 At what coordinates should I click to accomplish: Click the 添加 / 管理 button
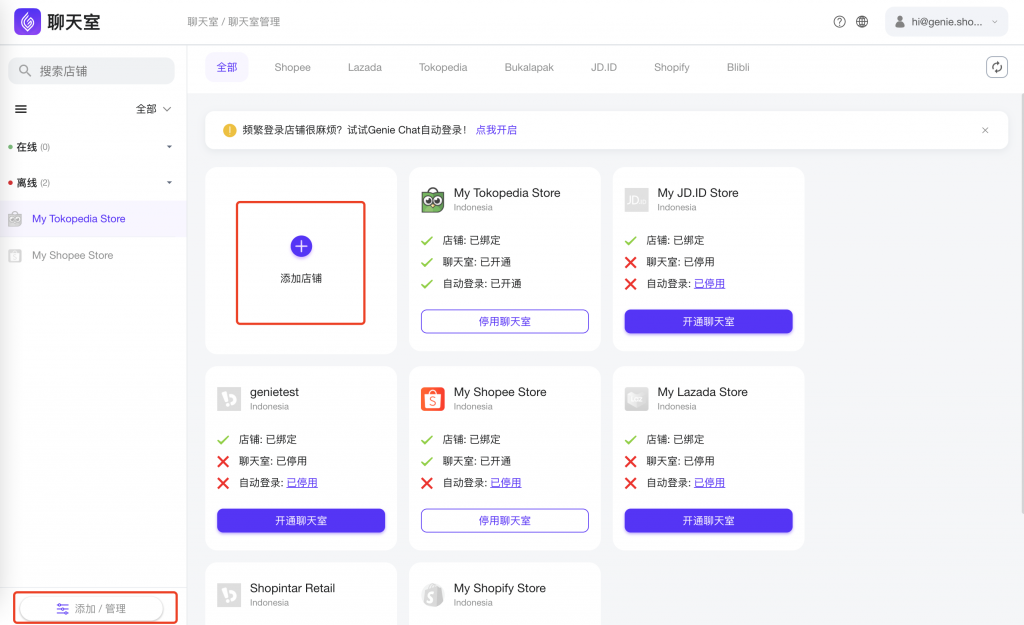coord(91,609)
